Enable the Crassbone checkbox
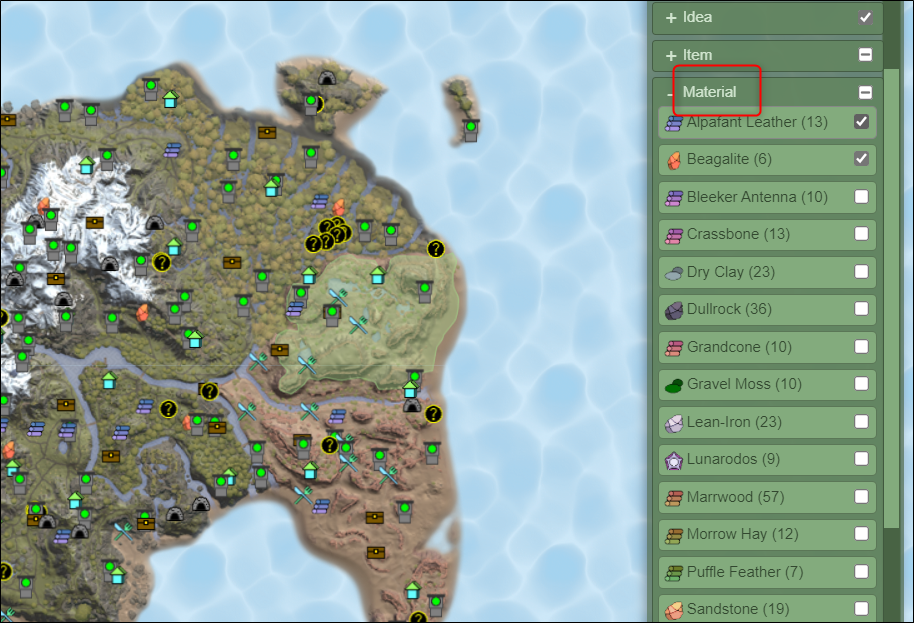Image resolution: width=914 pixels, height=623 pixels. [x=861, y=234]
